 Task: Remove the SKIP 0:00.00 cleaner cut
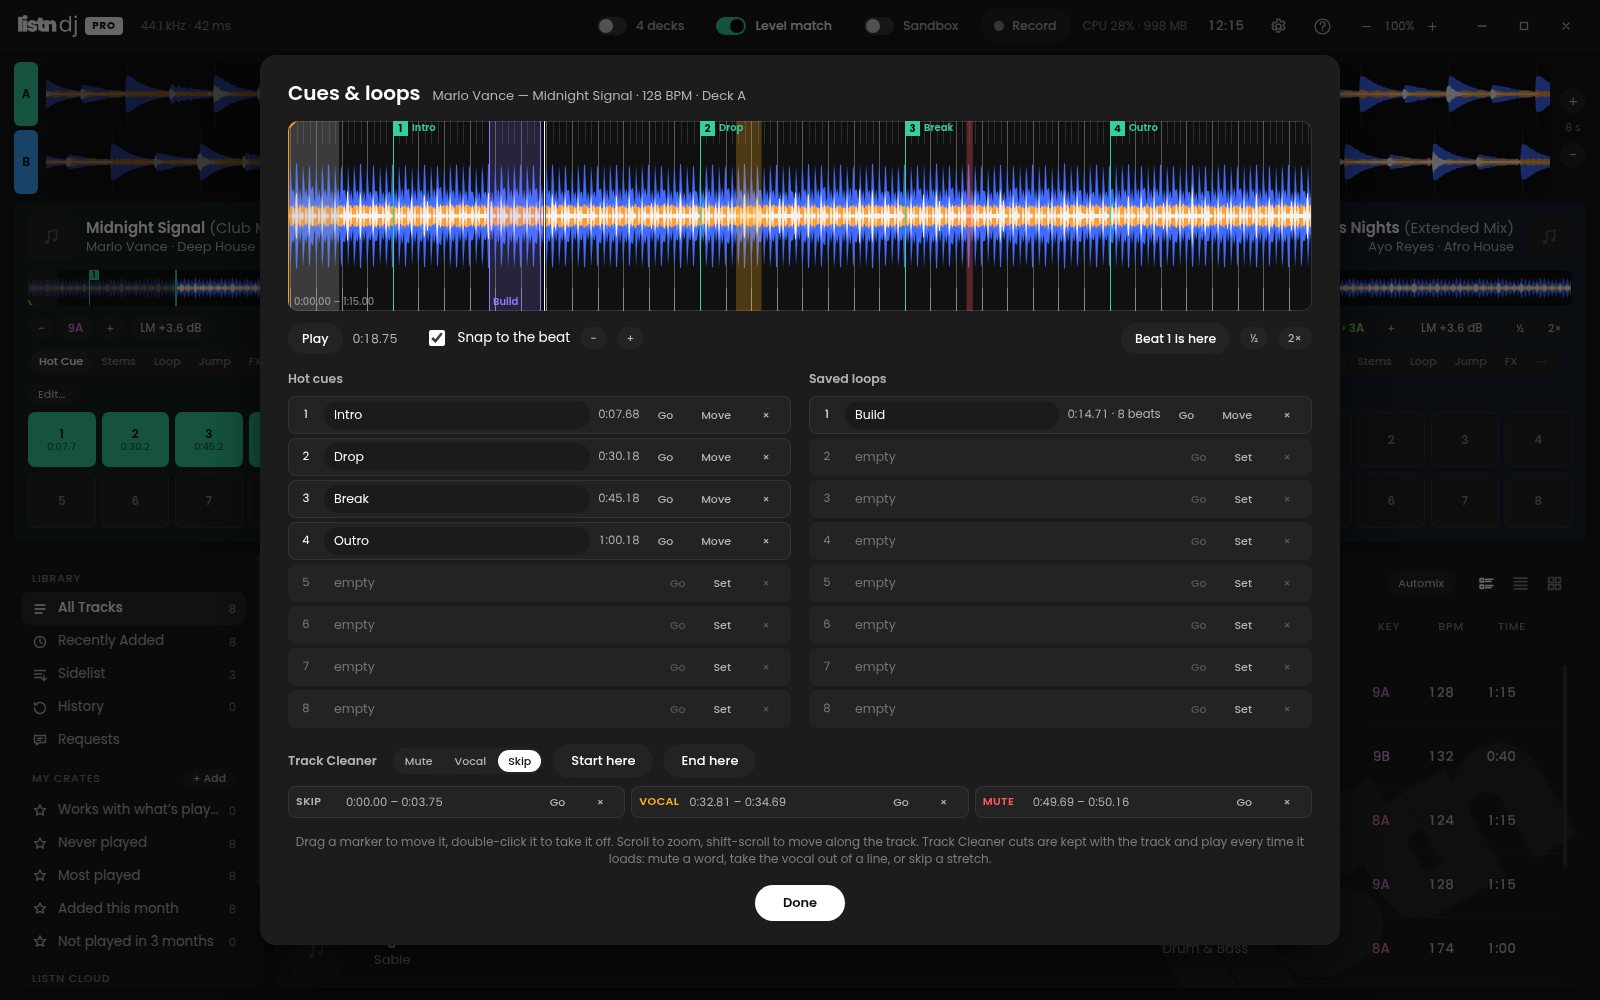(x=600, y=802)
